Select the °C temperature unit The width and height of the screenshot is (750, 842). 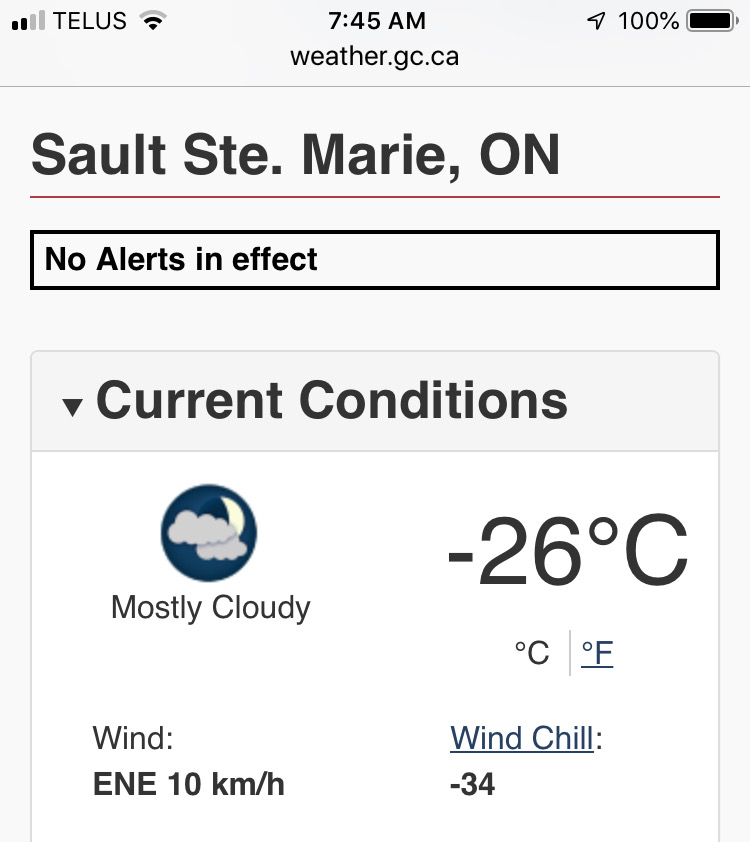tap(531, 654)
